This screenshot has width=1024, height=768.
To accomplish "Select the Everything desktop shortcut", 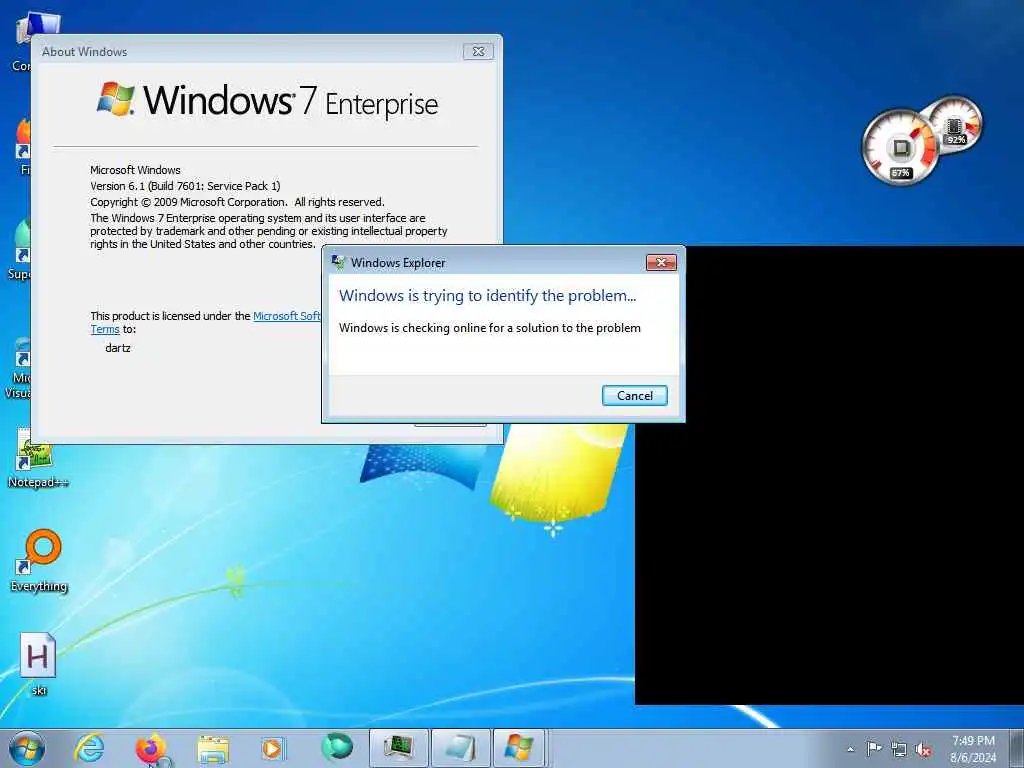I will [x=39, y=560].
